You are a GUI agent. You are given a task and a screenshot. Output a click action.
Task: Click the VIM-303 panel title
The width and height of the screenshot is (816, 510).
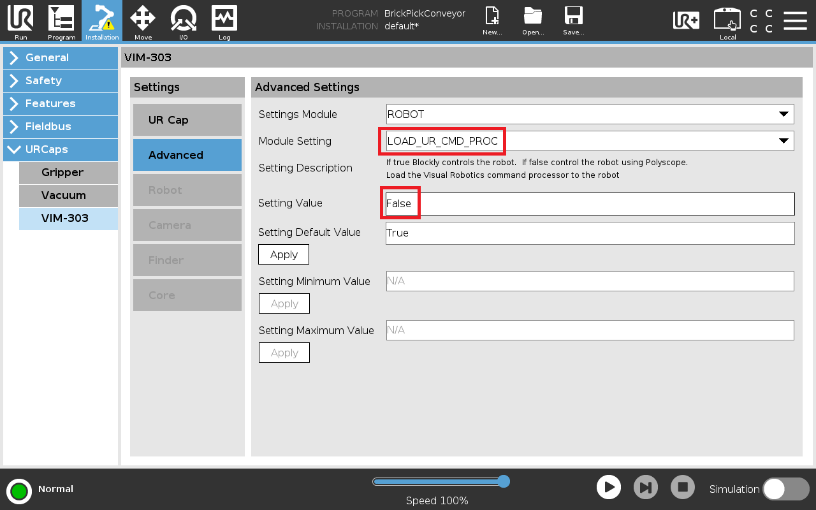[148, 57]
